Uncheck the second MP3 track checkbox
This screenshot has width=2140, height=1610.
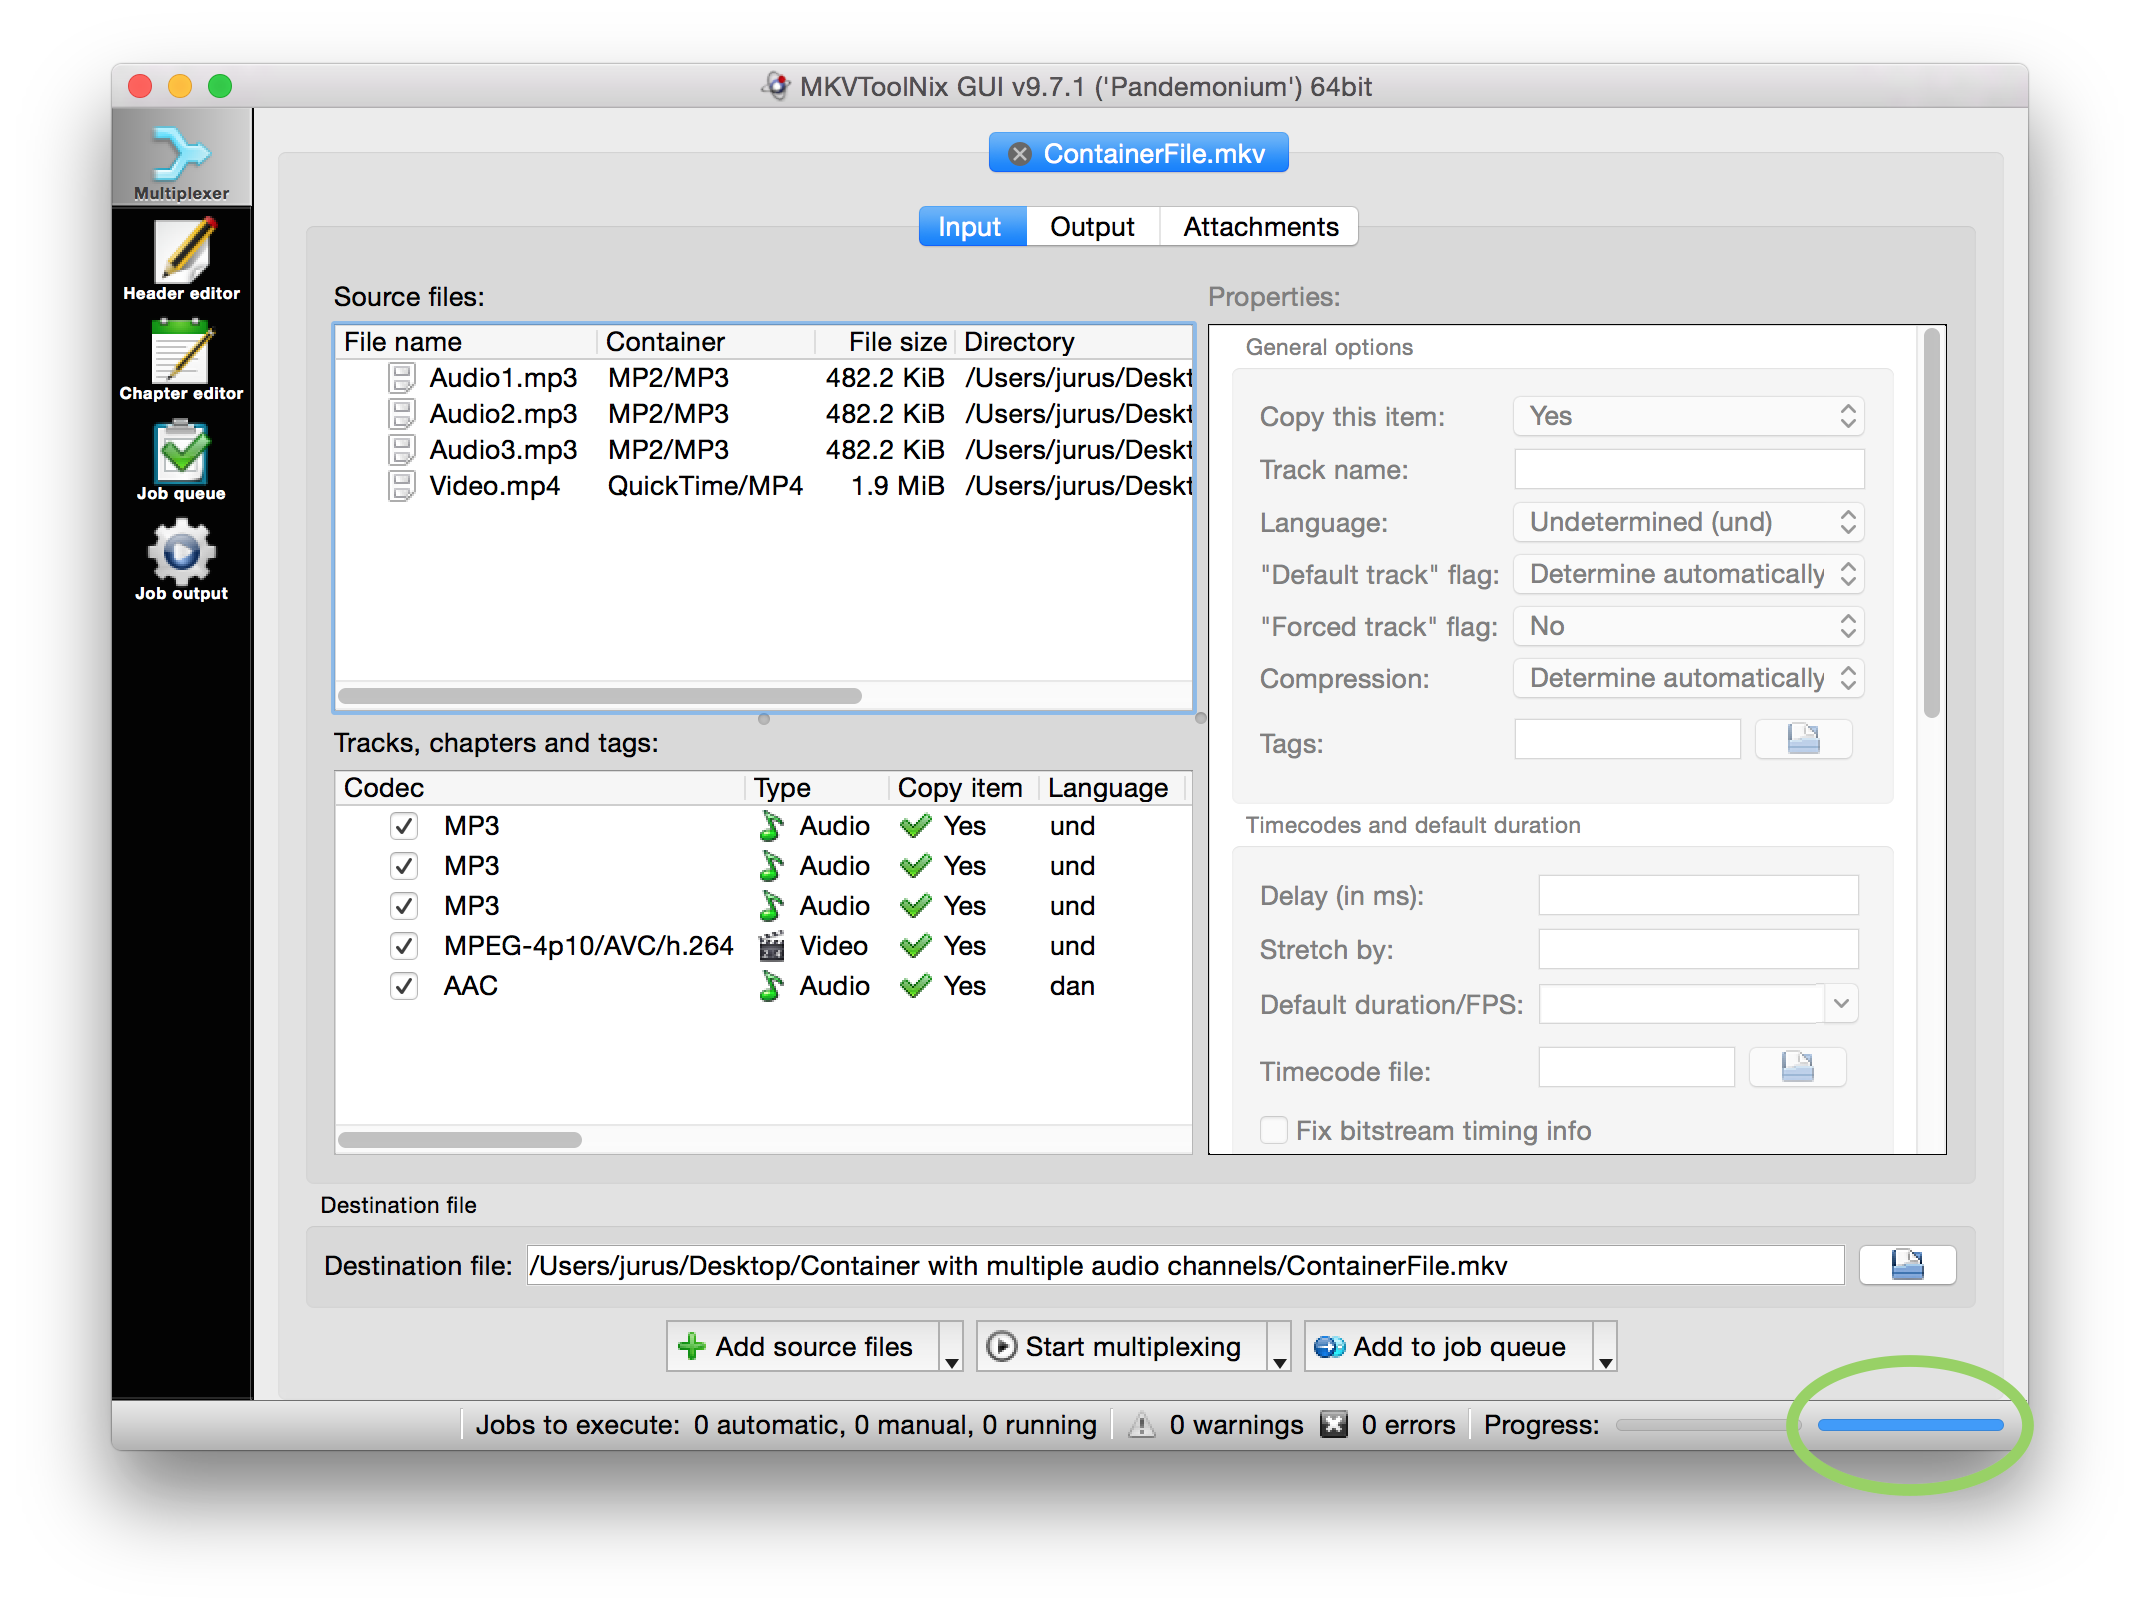(404, 866)
